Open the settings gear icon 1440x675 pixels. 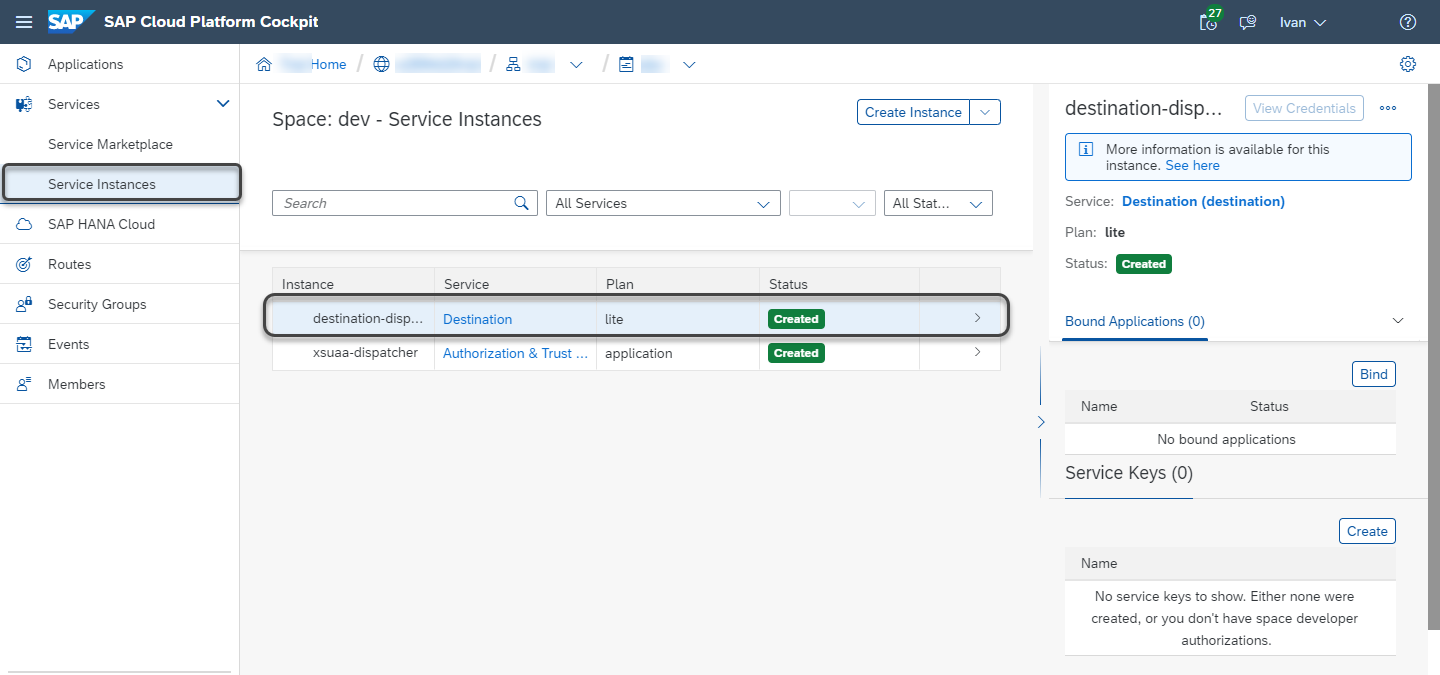point(1408,64)
